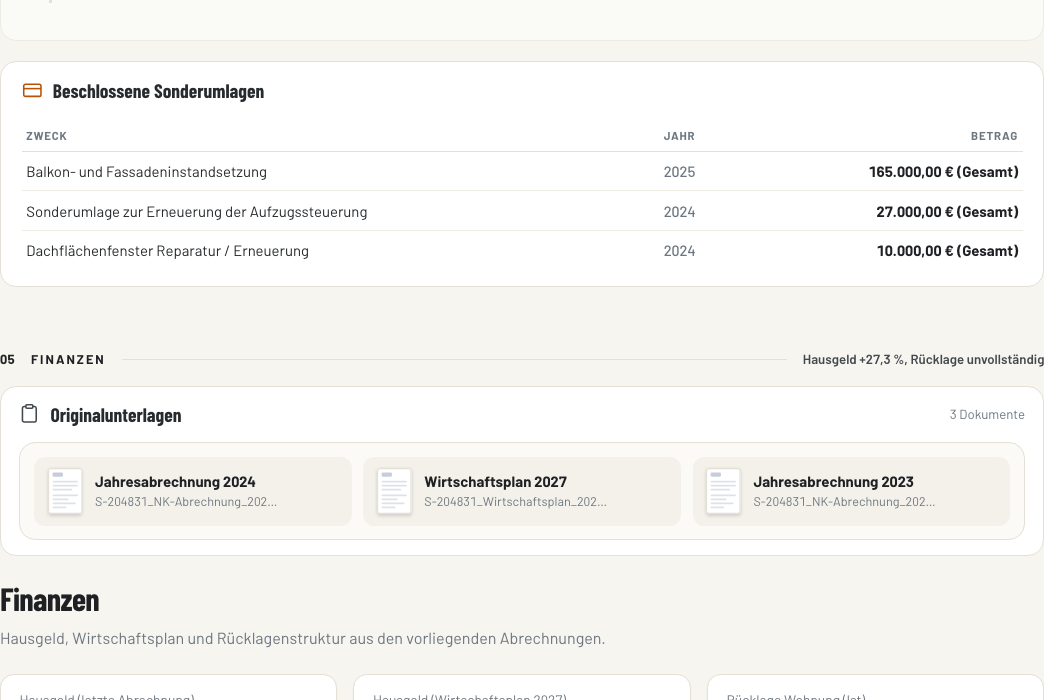
Task: Click the Beschlossene Sonderumlagen heading
Action: (158, 91)
